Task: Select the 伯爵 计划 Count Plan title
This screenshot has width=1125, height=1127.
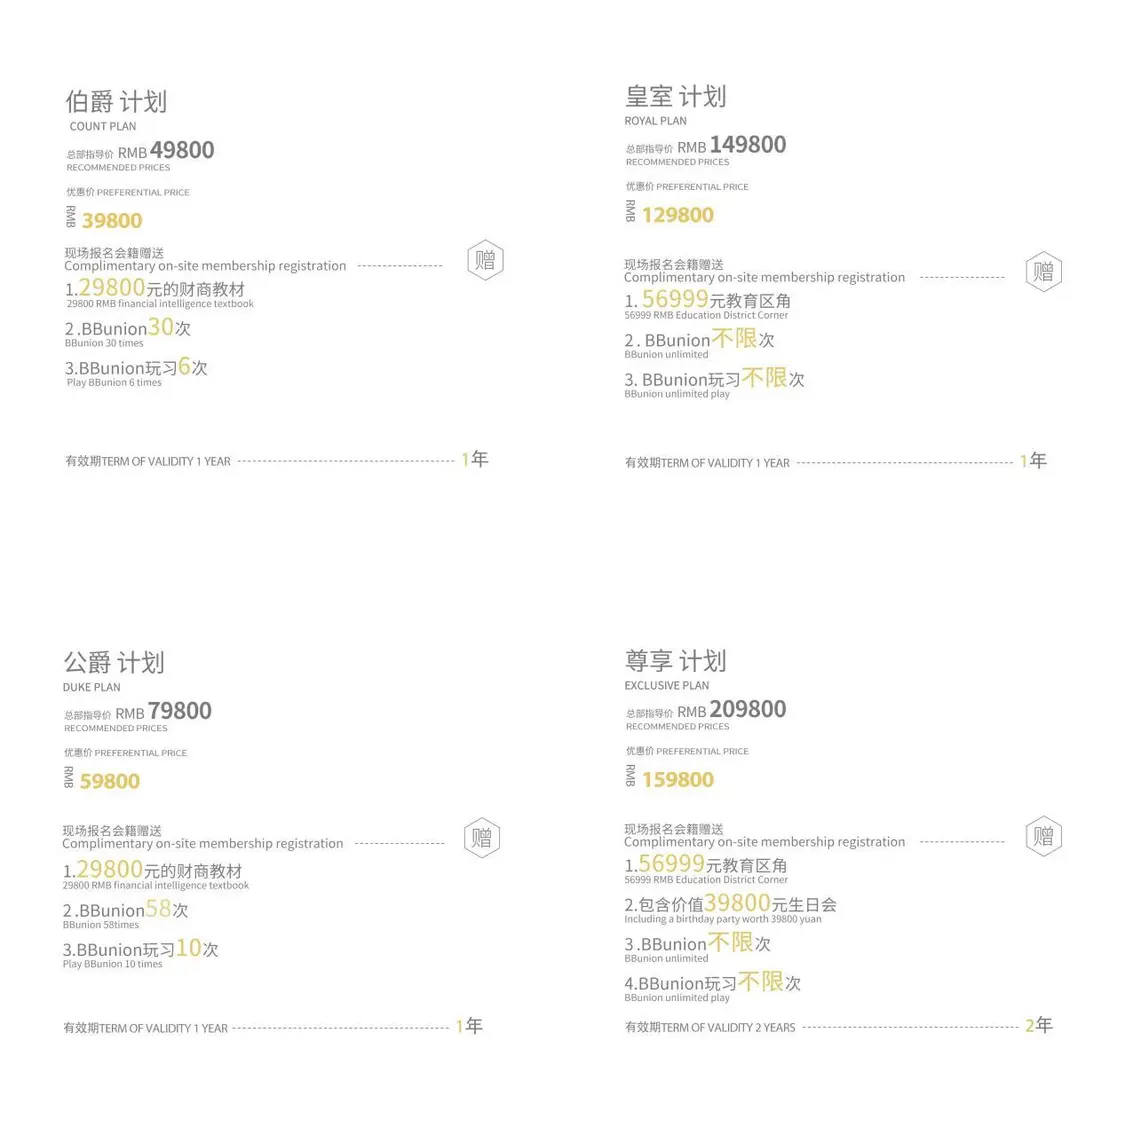Action: point(116,102)
